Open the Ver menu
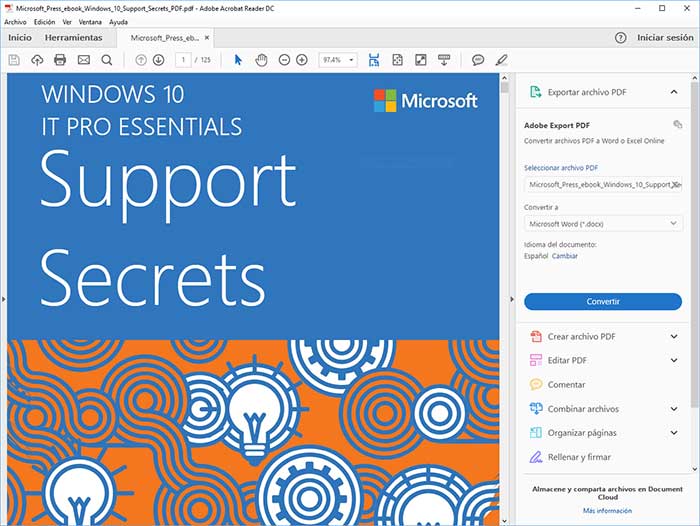Viewport: 700px width, 526px height. [67, 22]
